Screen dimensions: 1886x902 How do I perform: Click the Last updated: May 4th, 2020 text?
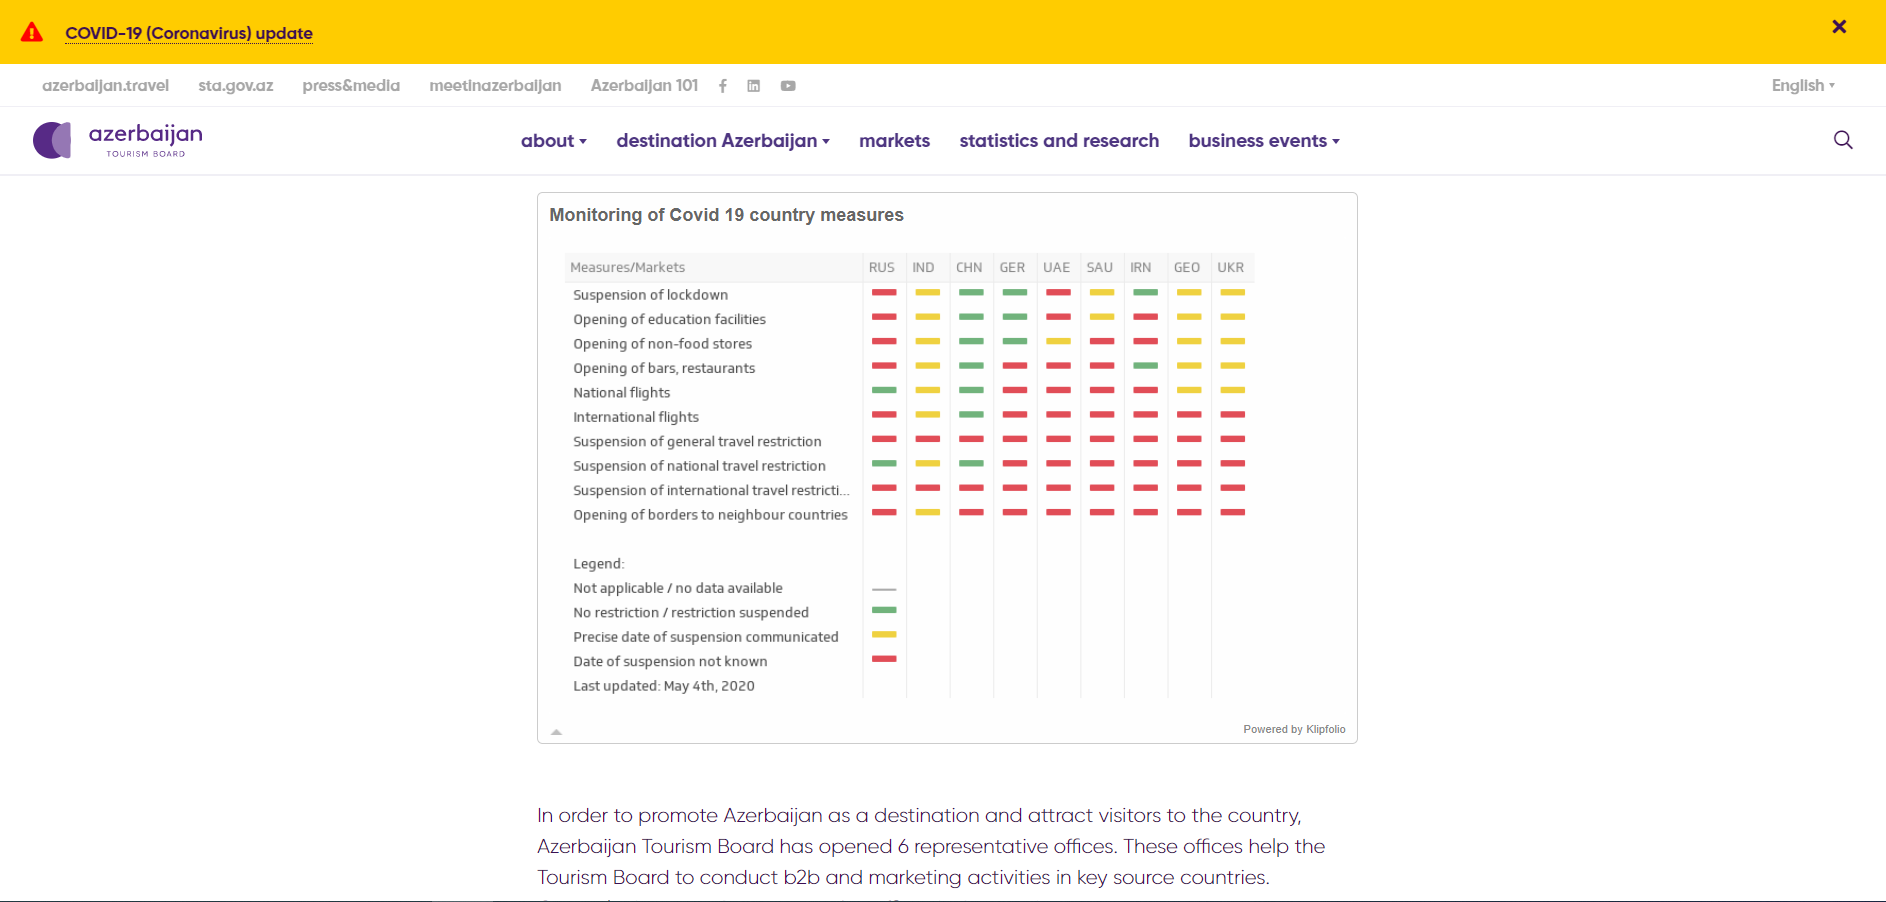(x=664, y=686)
